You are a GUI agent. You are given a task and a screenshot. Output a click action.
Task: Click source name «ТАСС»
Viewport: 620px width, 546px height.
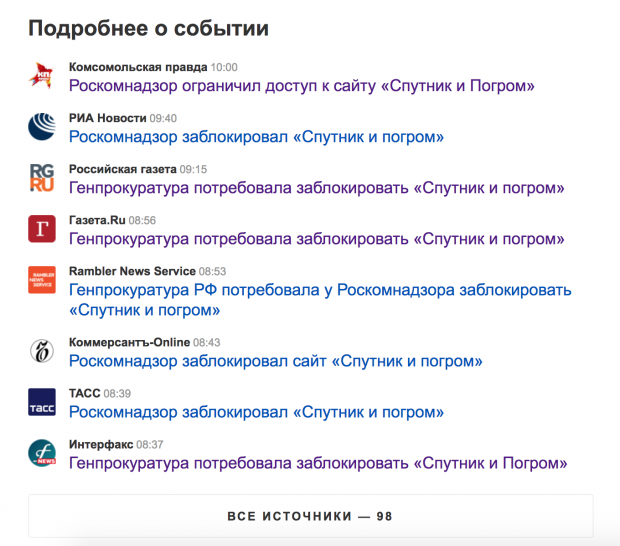(85, 393)
